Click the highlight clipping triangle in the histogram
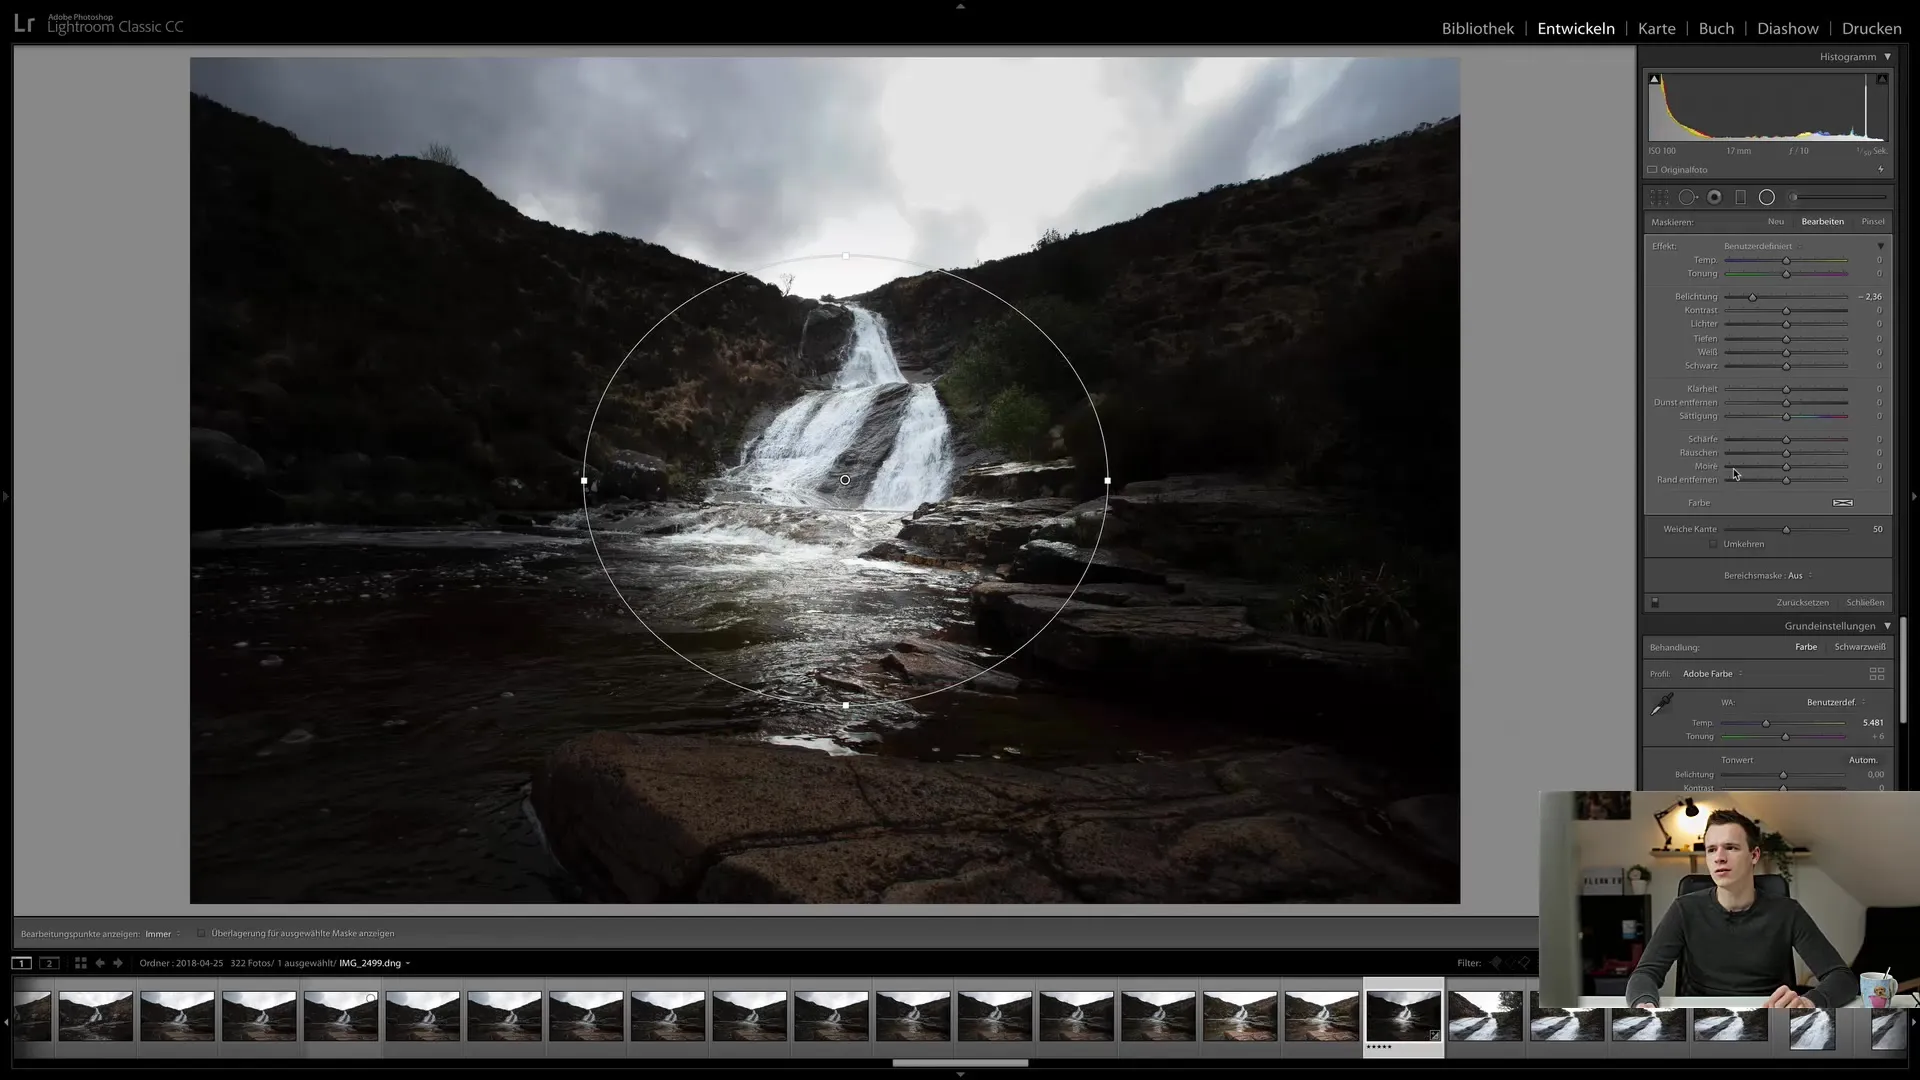The width and height of the screenshot is (1920, 1080). coord(1882,79)
